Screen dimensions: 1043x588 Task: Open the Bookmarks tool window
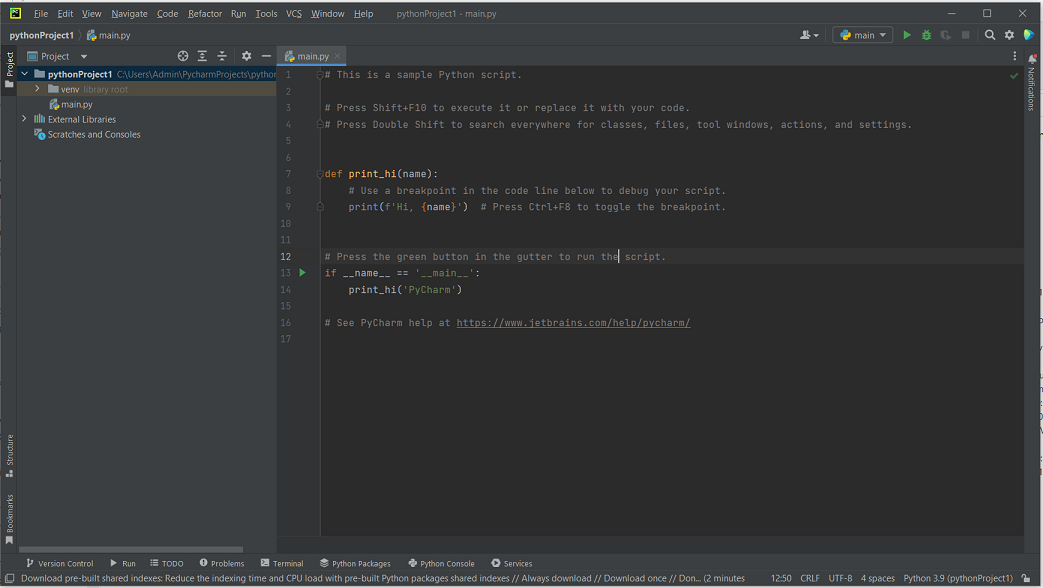[x=9, y=519]
